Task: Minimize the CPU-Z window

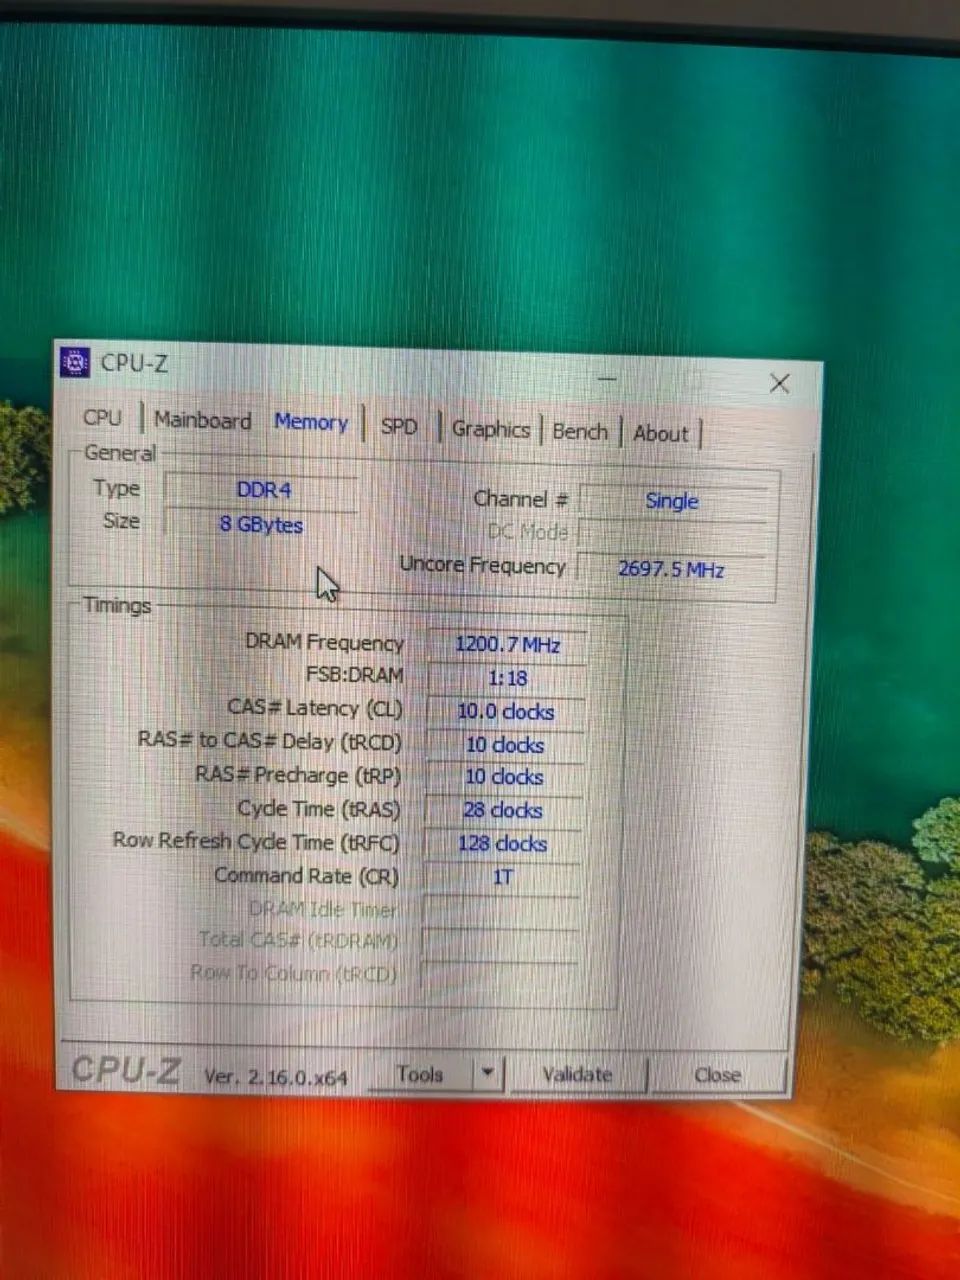Action: [607, 379]
